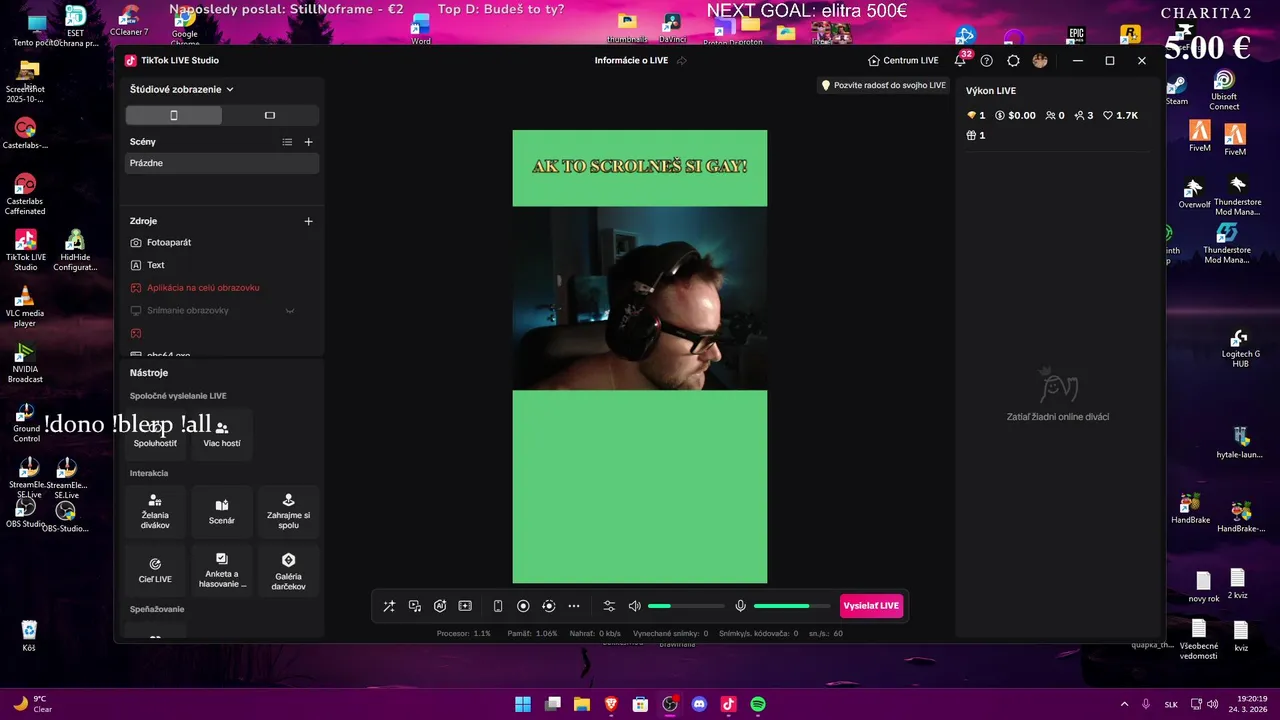
Task: Click the diamonds count in Výkon LIVE
Action: pos(976,116)
